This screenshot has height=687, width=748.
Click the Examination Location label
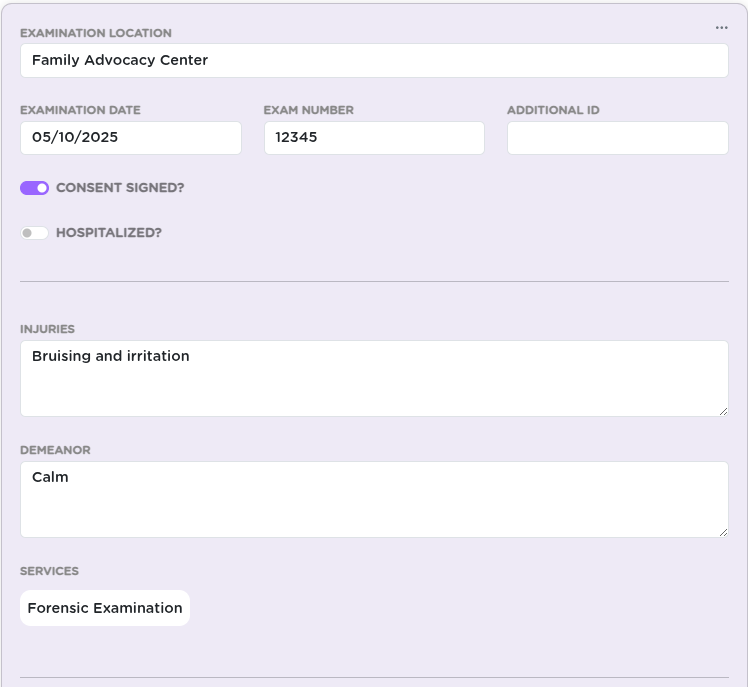coord(96,33)
